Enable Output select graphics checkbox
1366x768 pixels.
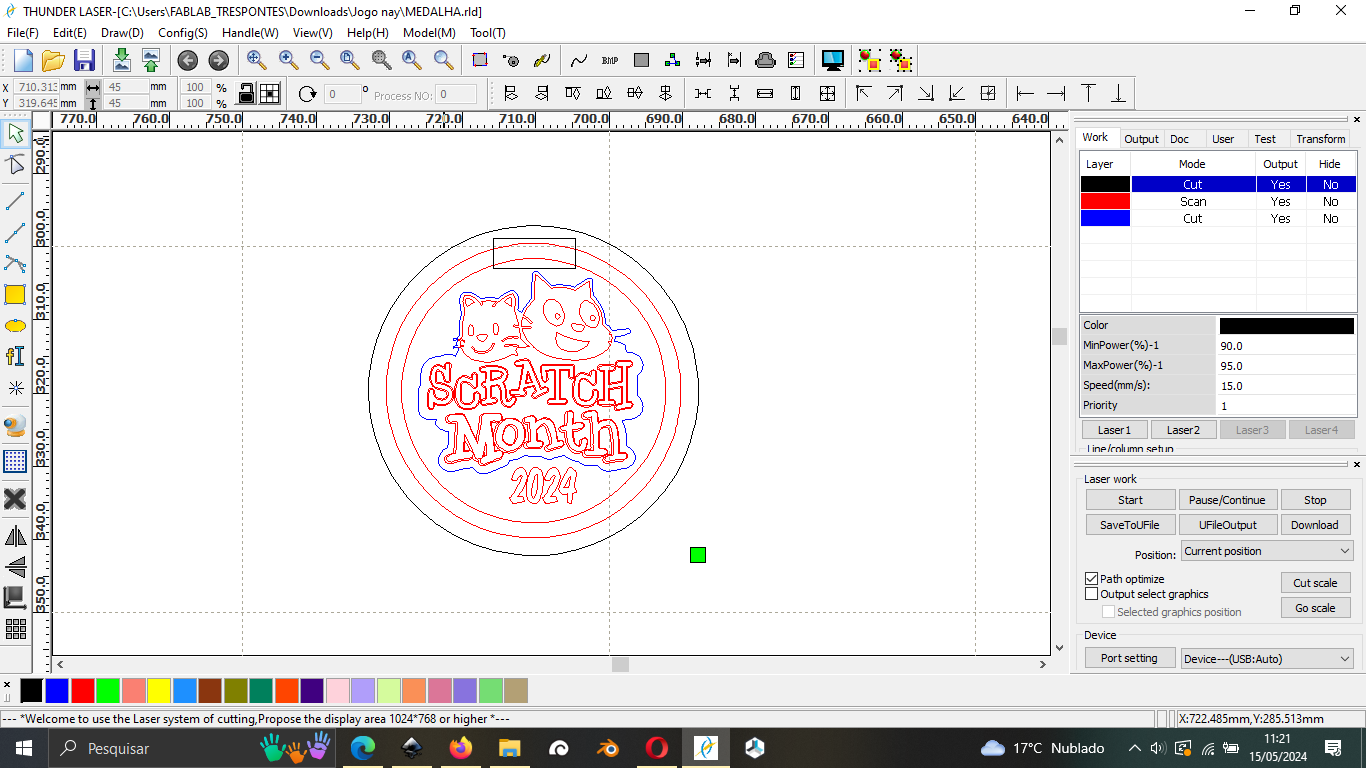(1092, 594)
